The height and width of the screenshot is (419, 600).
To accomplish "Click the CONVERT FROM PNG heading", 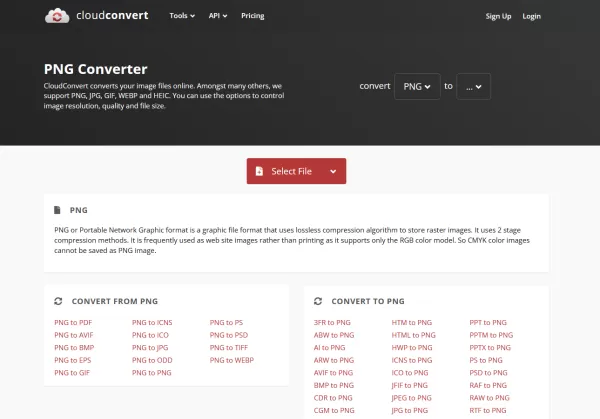I will (115, 302).
